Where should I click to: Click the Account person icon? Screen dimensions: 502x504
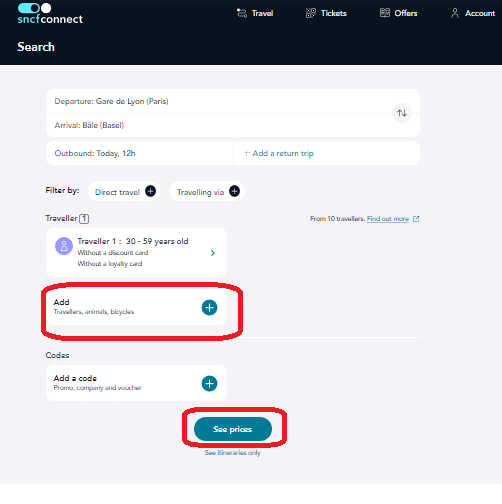coord(455,13)
